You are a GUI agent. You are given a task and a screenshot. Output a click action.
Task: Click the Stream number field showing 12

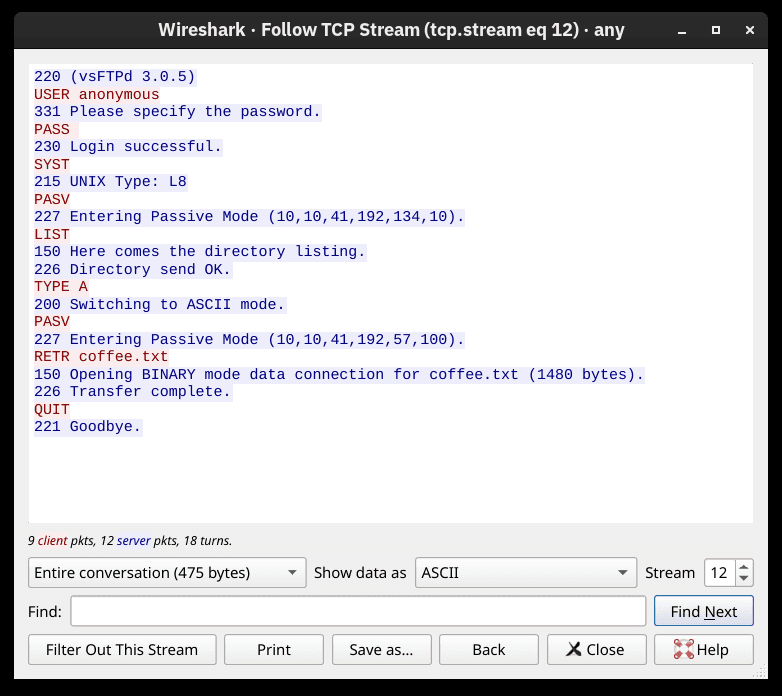(719, 573)
